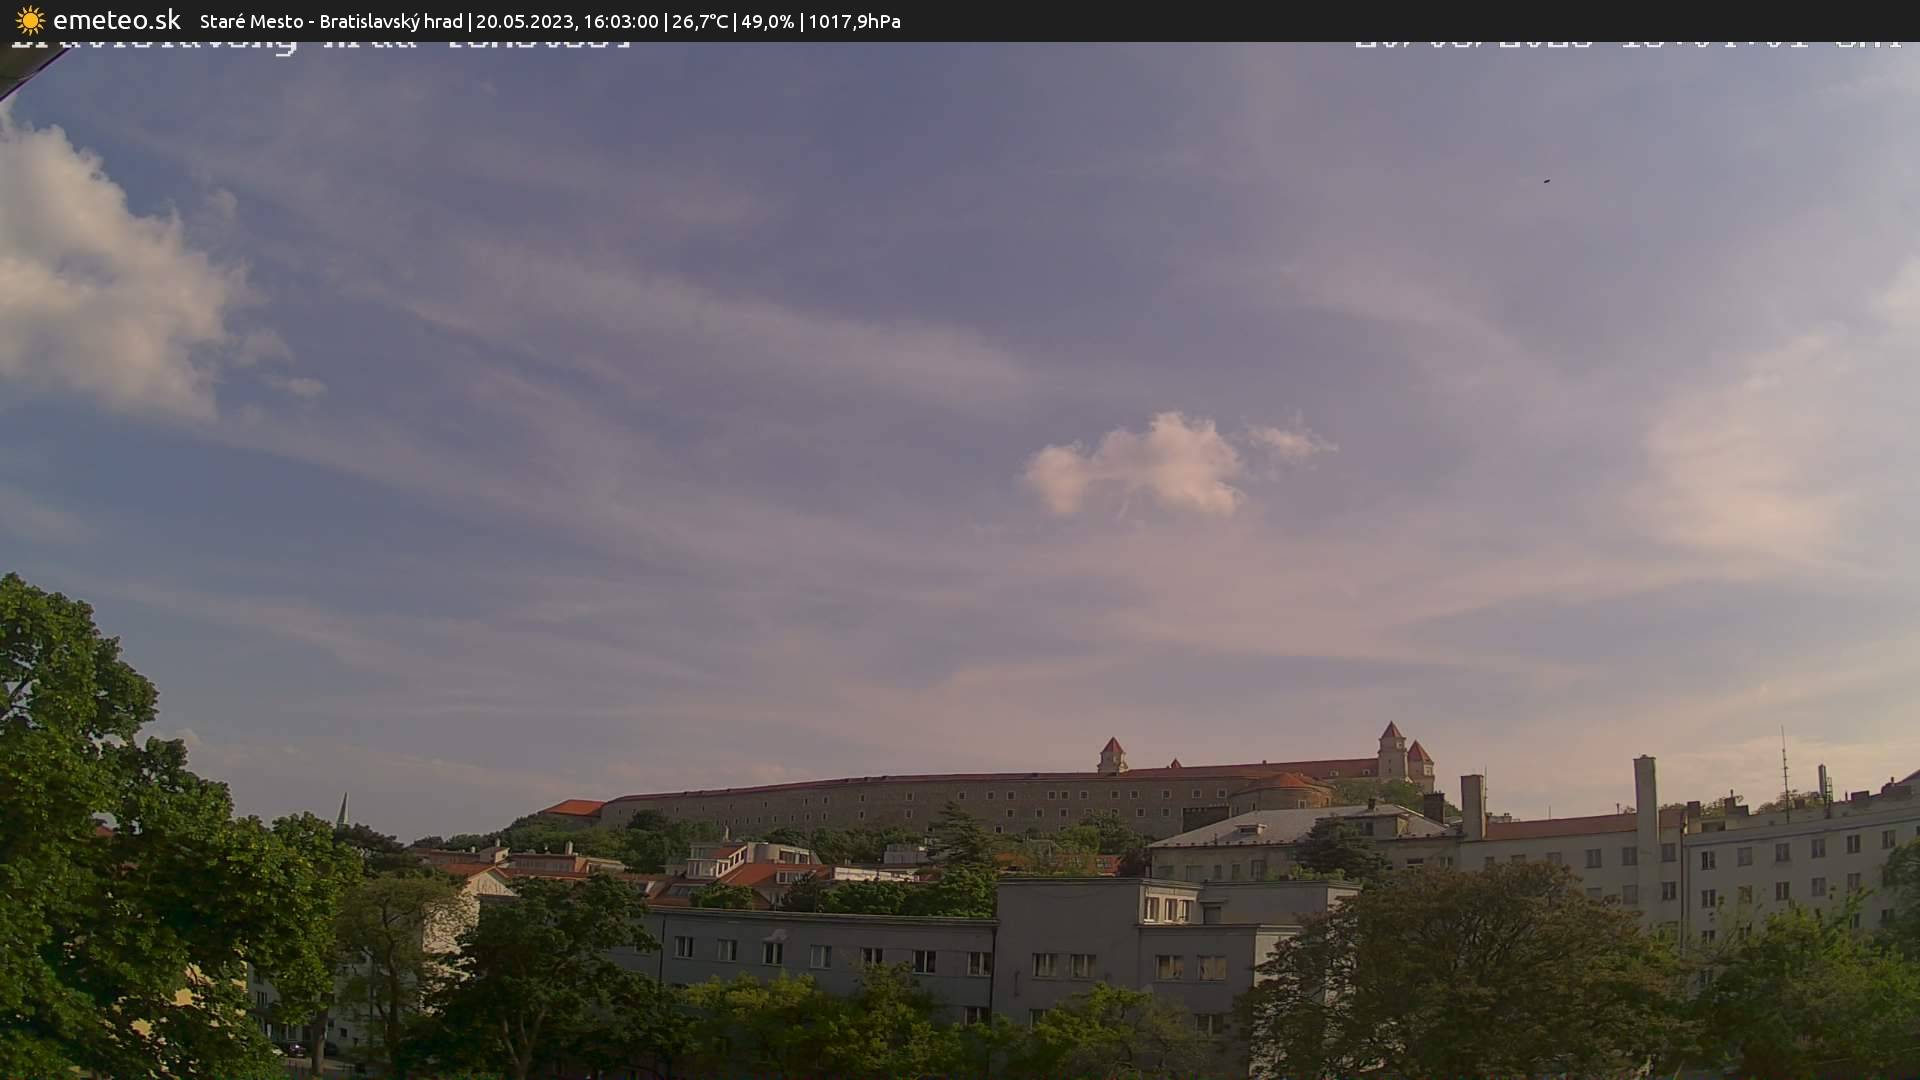1920x1080 pixels.
Task: Click the pressure value 1017,9hPa
Action: (x=854, y=21)
